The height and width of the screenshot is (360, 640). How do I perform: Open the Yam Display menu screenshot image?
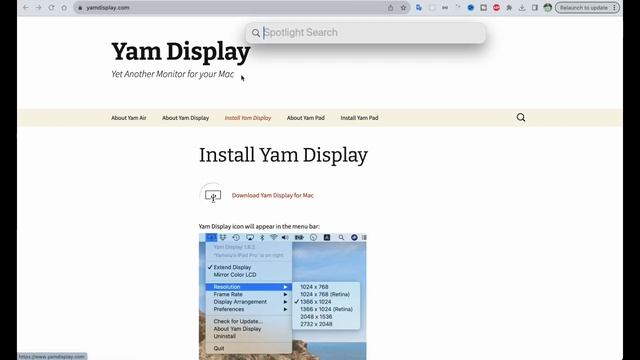tap(282, 296)
